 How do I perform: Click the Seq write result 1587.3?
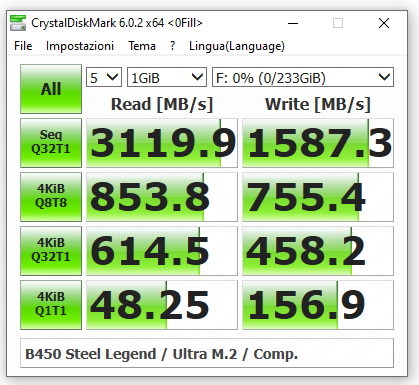point(318,143)
